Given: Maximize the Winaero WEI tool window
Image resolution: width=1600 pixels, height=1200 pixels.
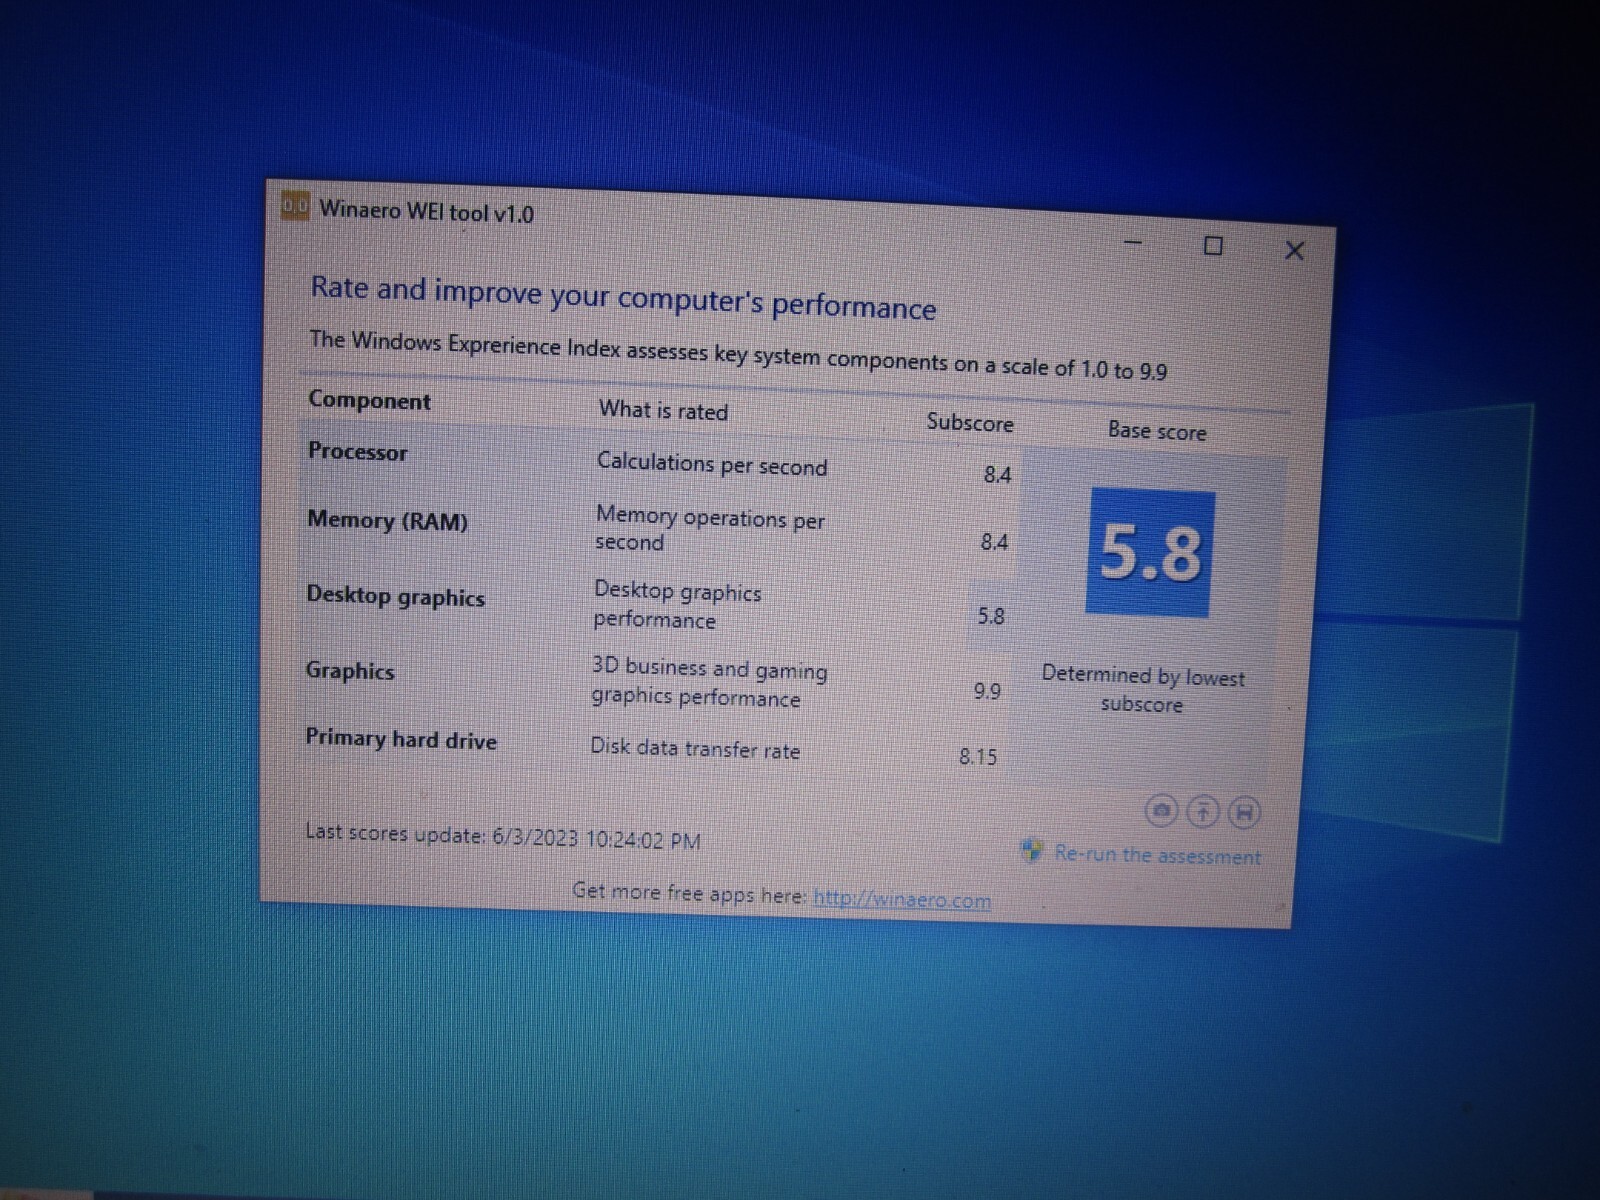Looking at the screenshot, I should (1213, 246).
